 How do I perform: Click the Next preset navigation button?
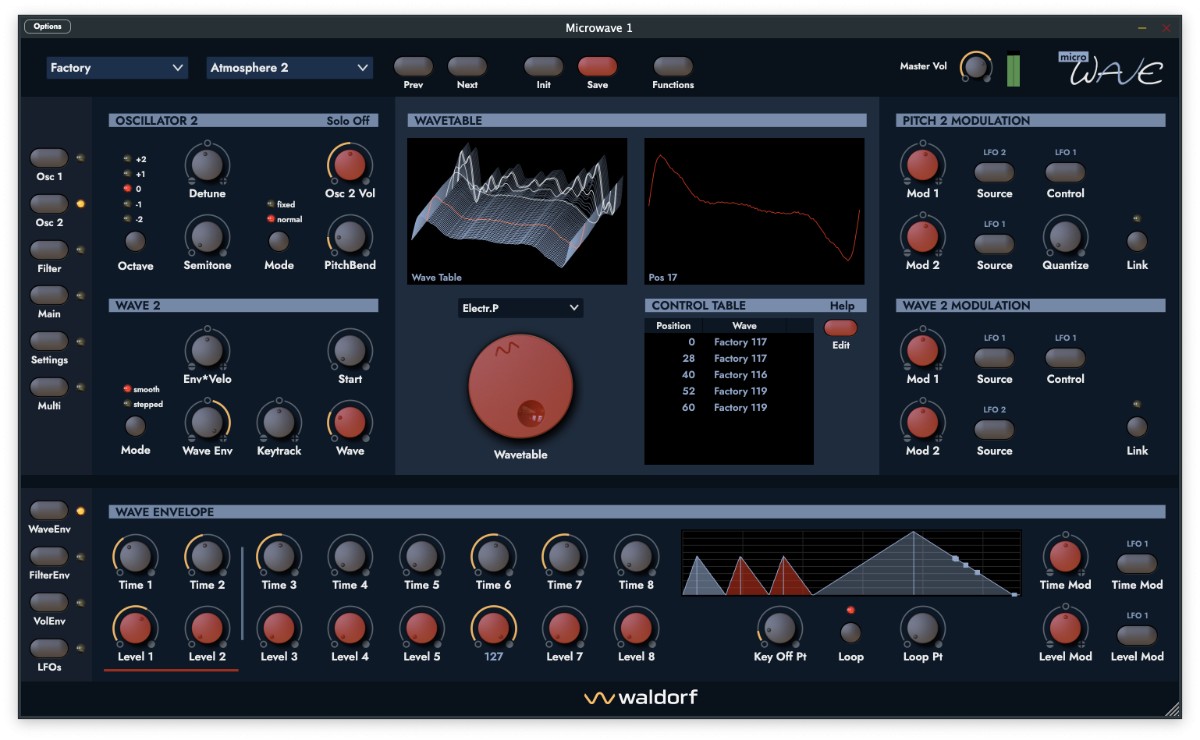[467, 65]
